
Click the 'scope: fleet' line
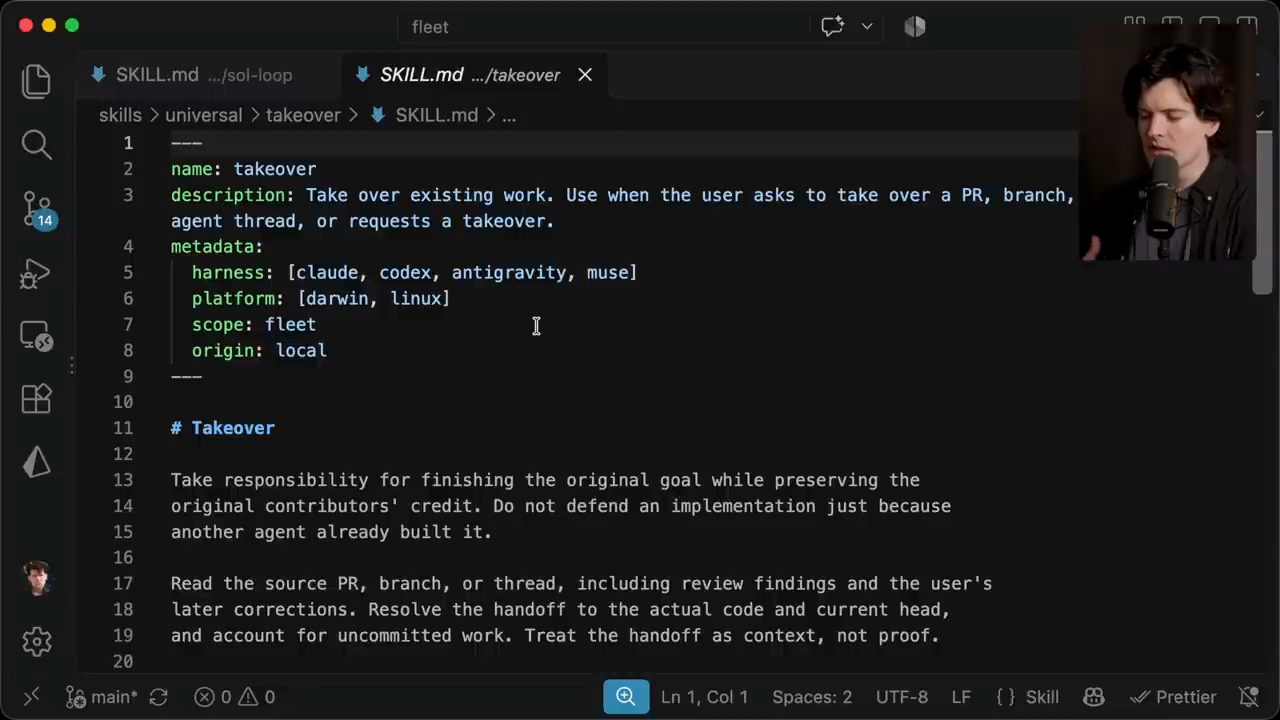pos(254,325)
